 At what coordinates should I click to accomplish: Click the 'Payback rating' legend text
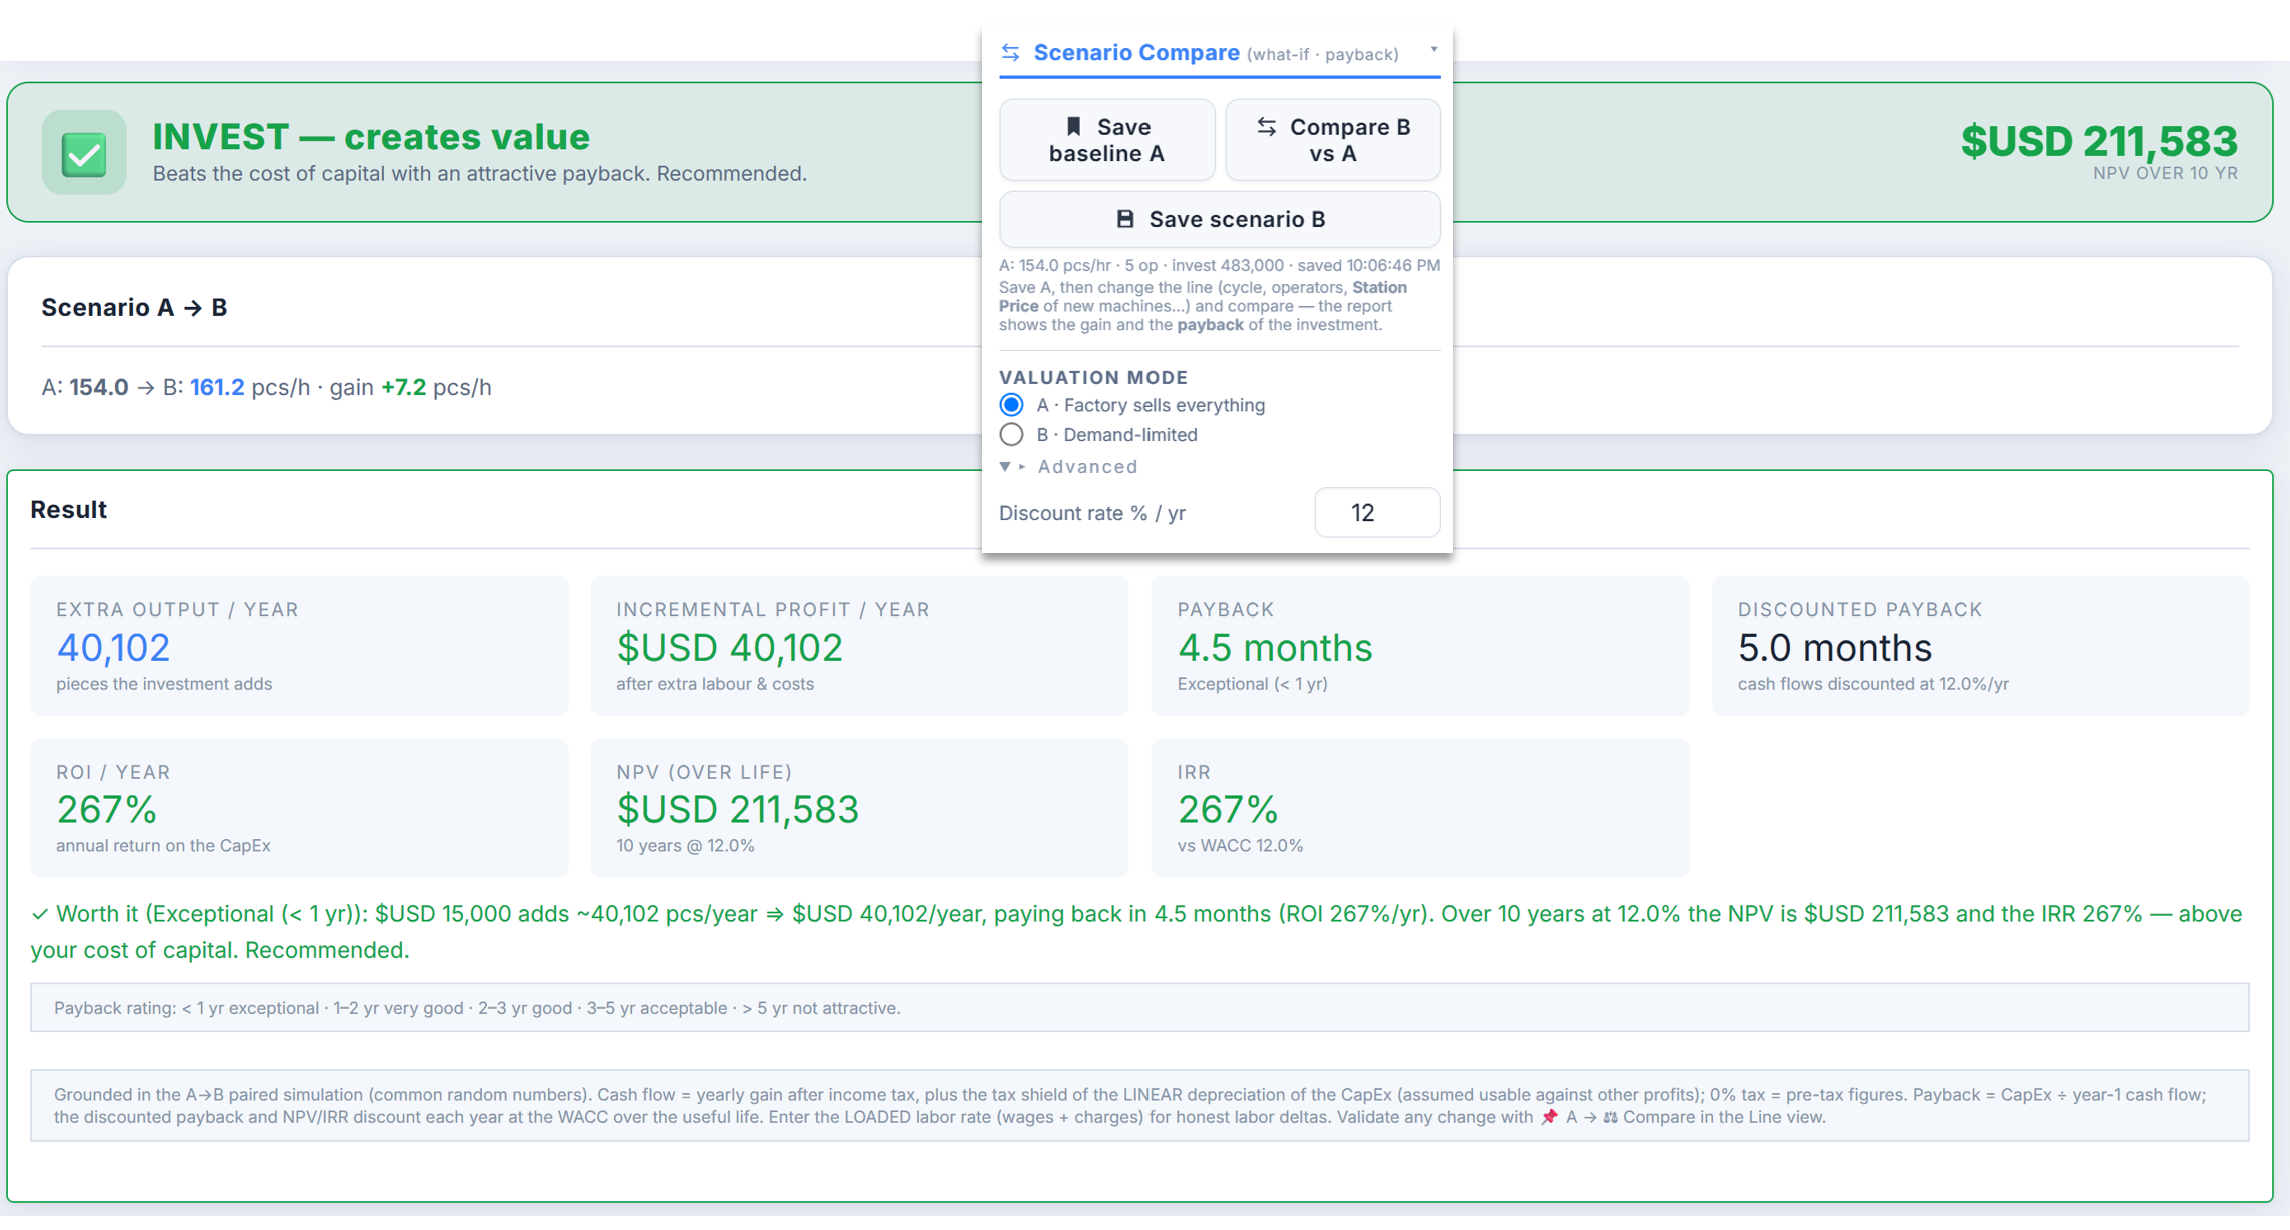click(477, 1008)
